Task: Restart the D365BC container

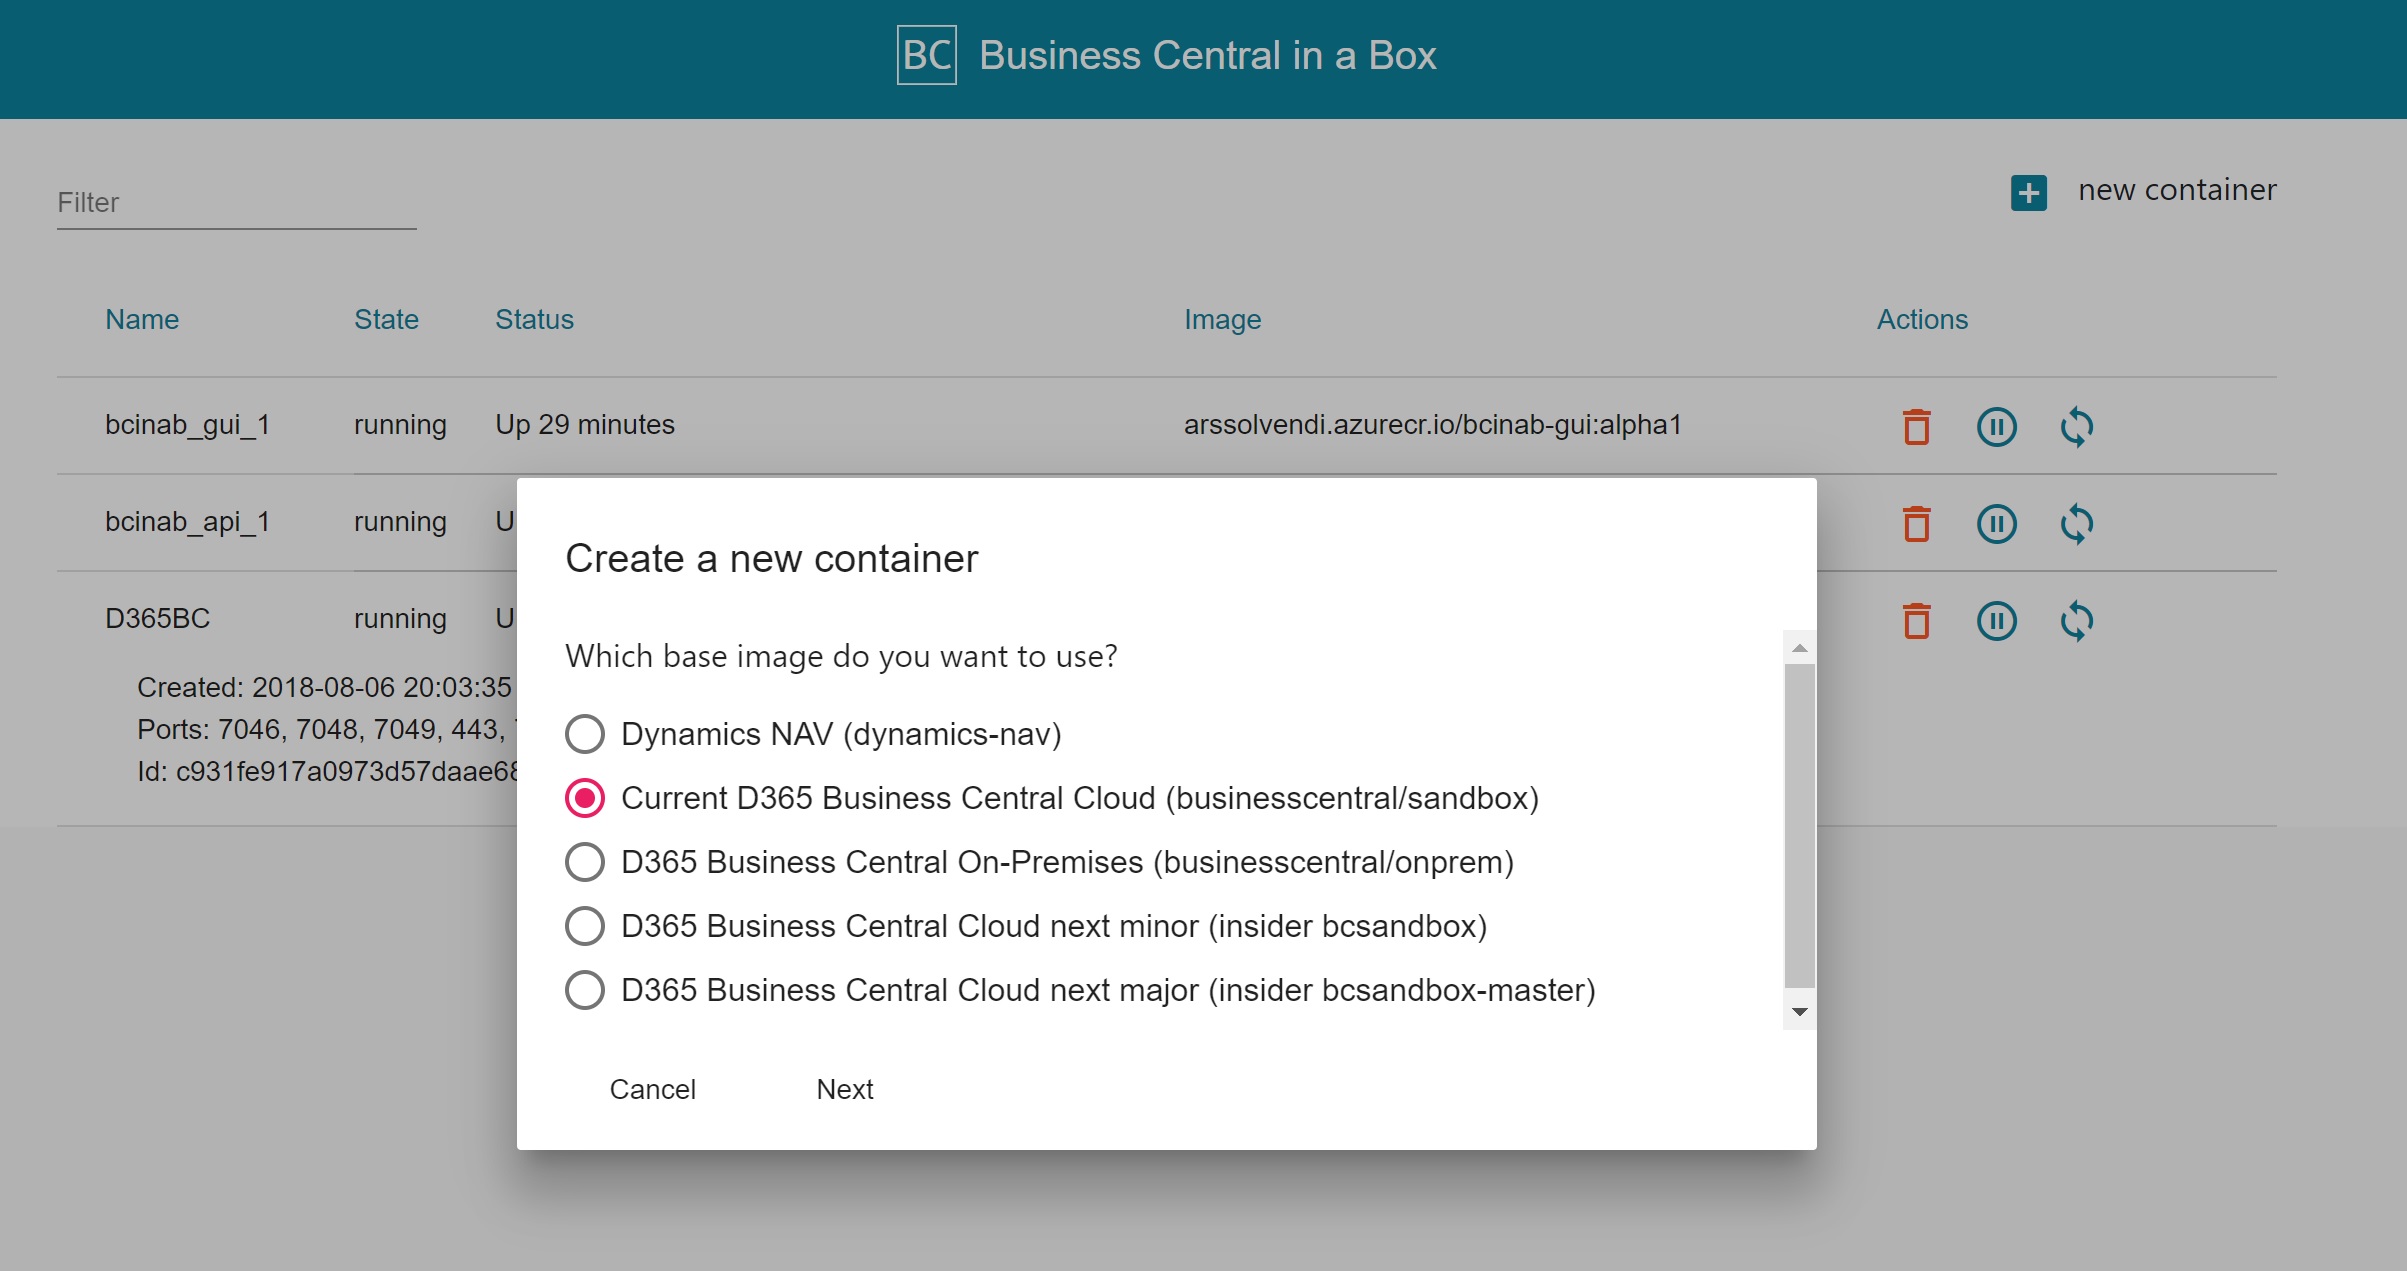Action: [x=2076, y=621]
